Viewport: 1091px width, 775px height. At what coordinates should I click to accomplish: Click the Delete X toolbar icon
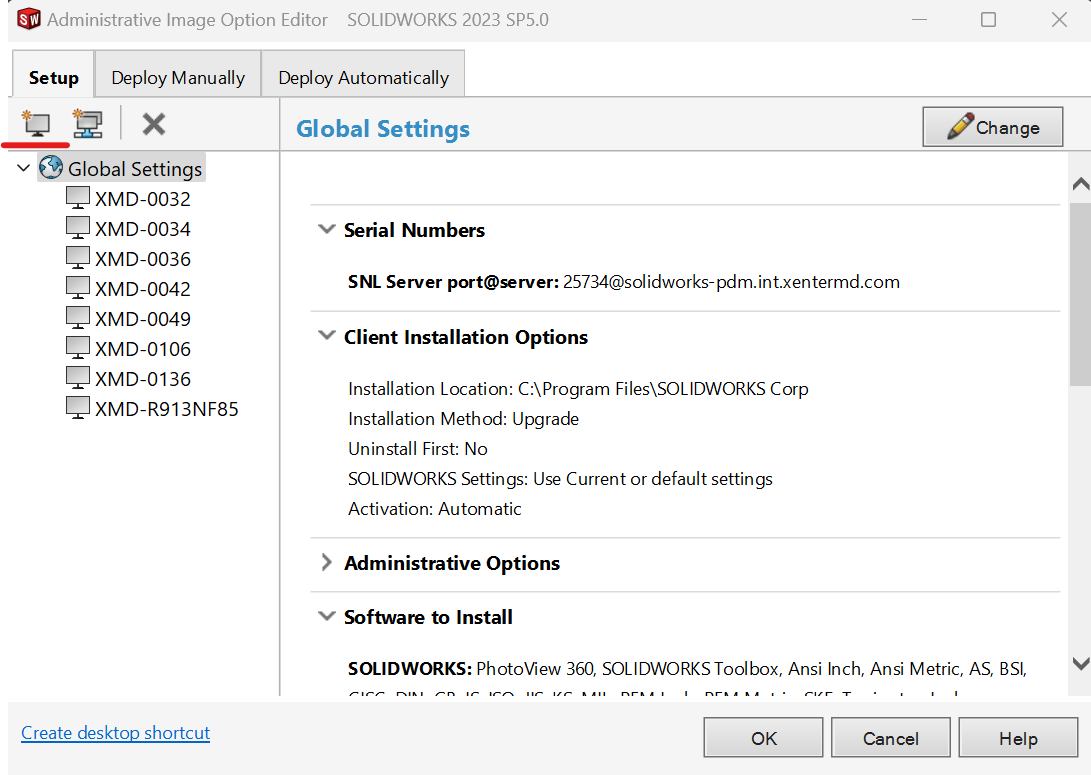153,124
